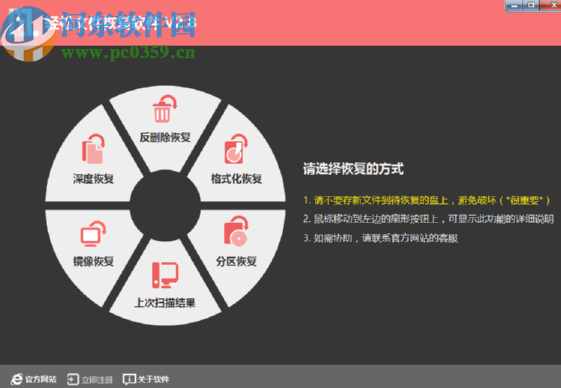Click the image recovery monitor icon
This screenshot has width=561, height=388.
(x=93, y=234)
